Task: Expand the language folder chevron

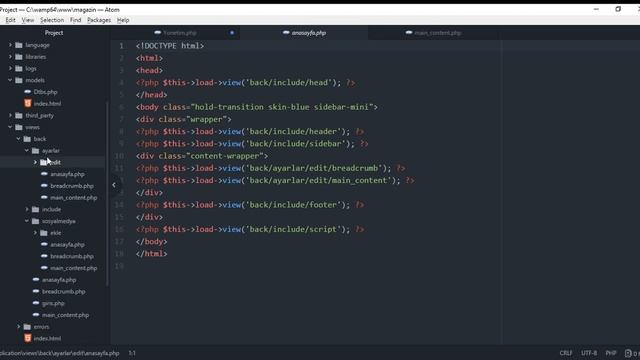Action: pyautogui.click(x=11, y=45)
